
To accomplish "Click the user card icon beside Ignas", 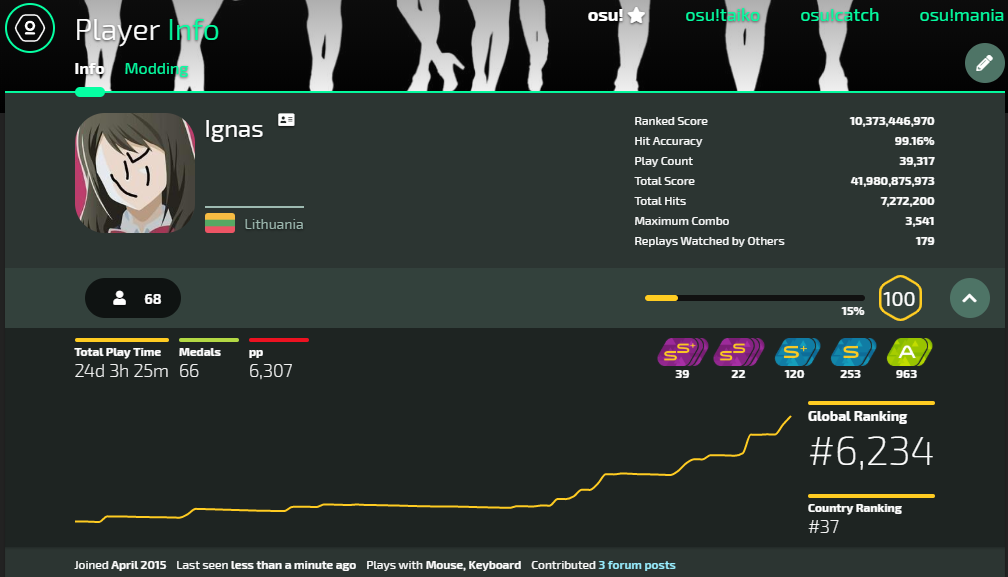I will tap(286, 120).
